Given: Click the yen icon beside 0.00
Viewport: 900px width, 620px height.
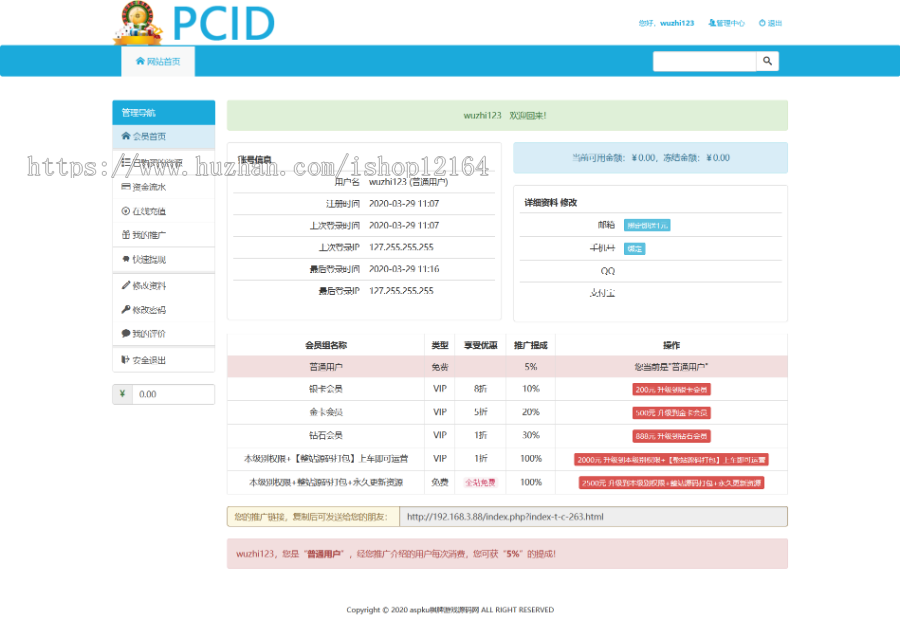Looking at the screenshot, I should tap(122, 394).
